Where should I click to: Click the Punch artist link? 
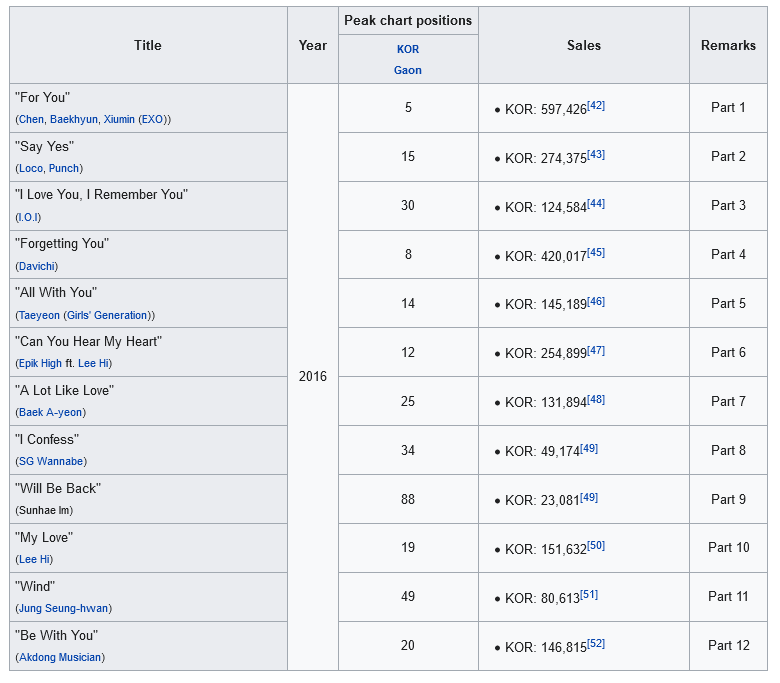tap(64, 168)
